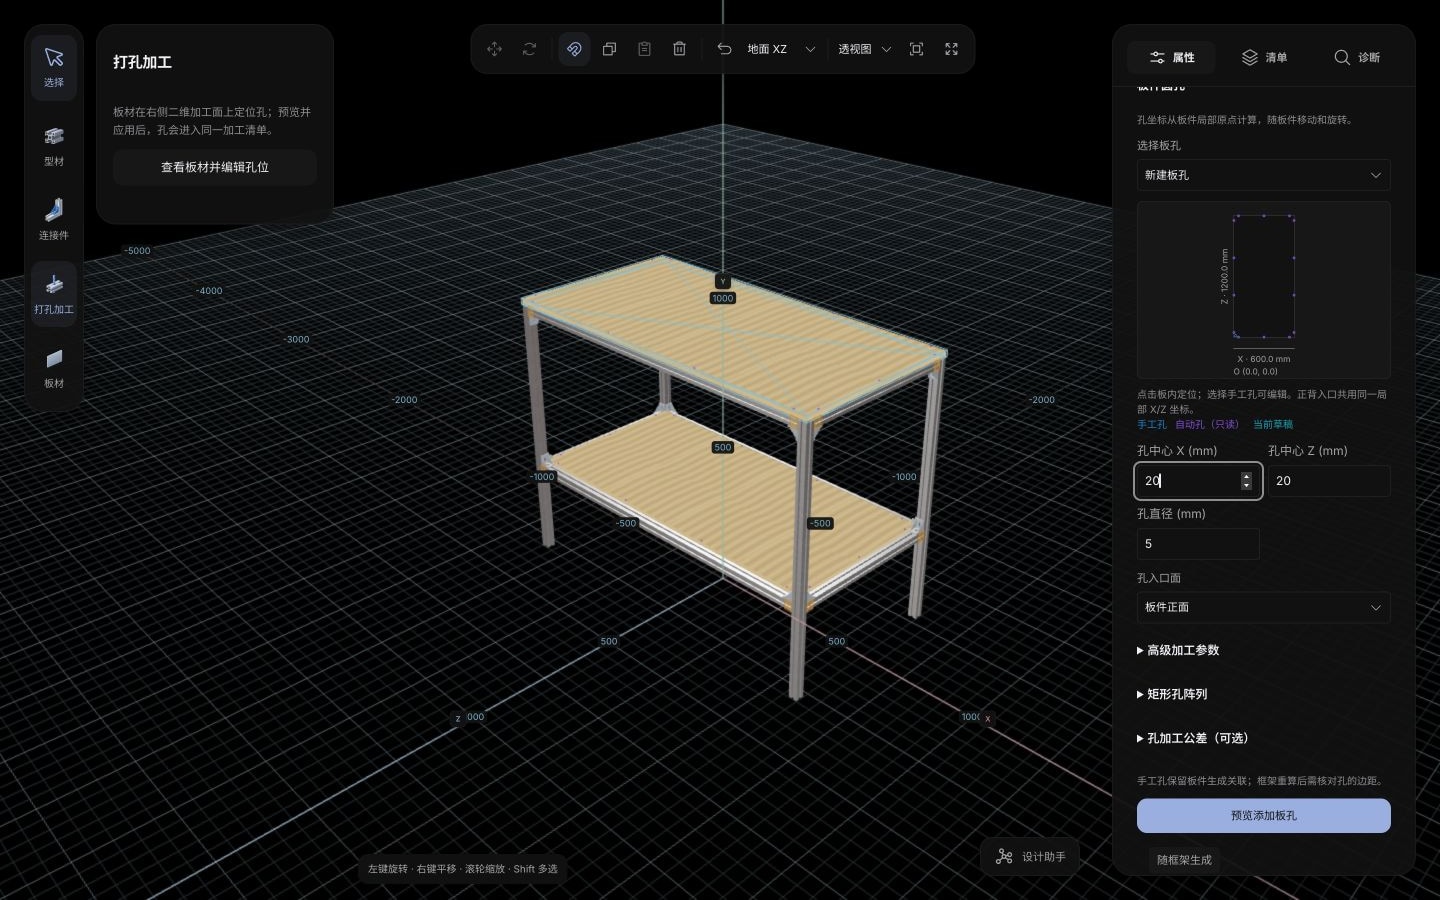Click the 预览添加板孔 button
This screenshot has height=900, width=1440.
(x=1263, y=816)
